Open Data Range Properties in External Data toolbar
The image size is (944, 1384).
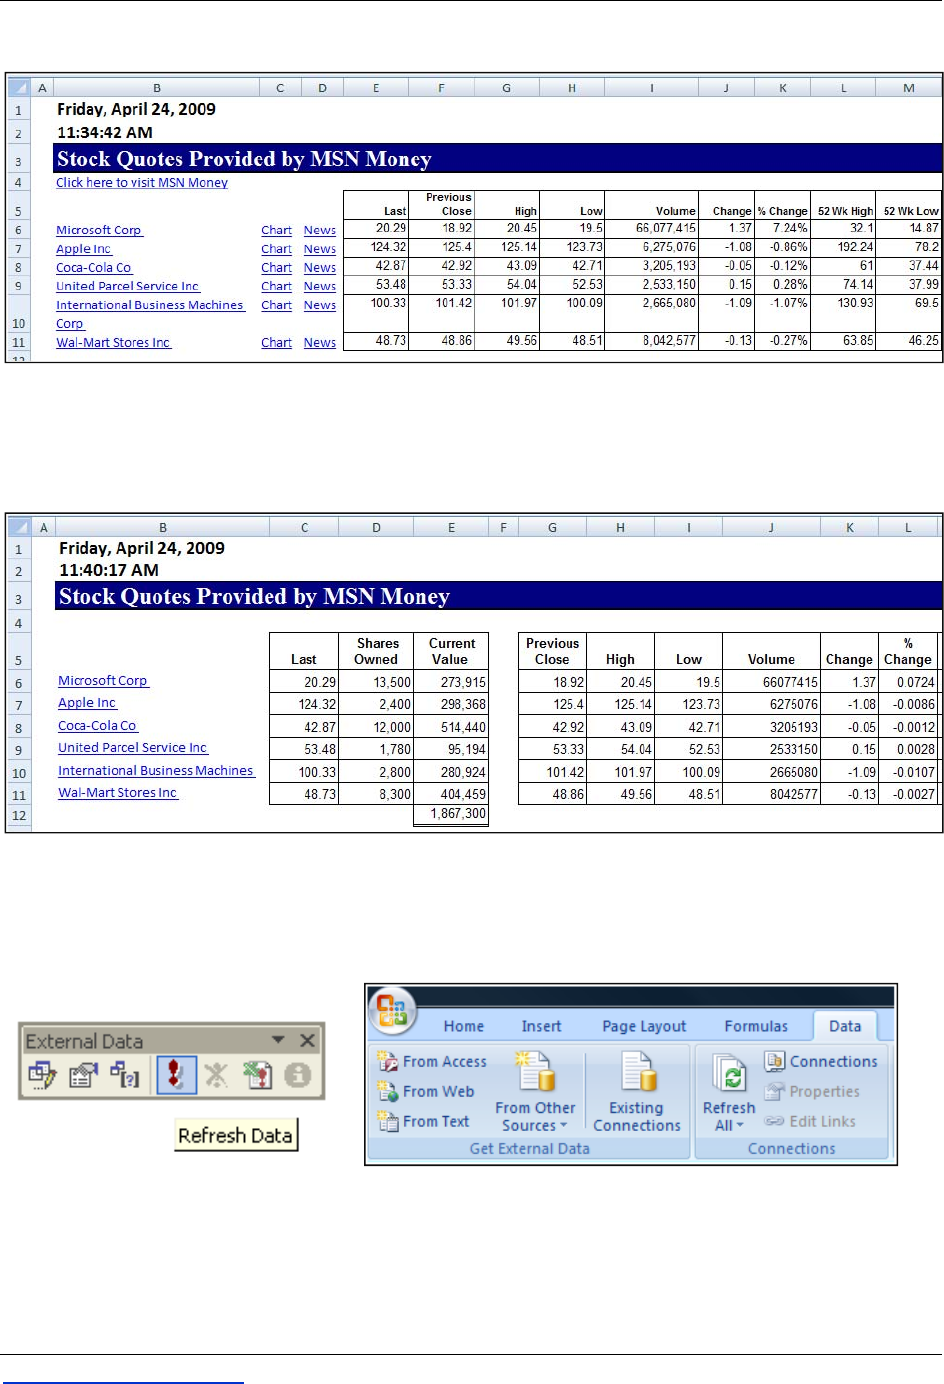coord(83,1076)
